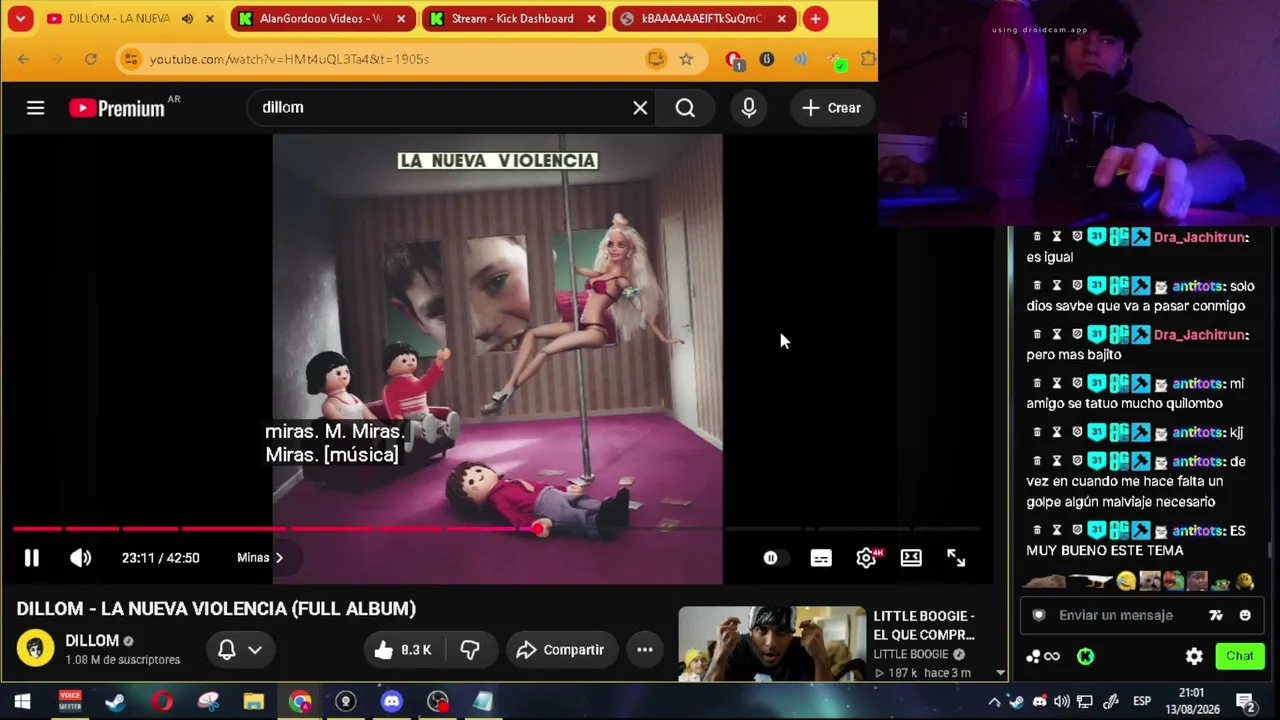Bookmark this page with the star
The height and width of the screenshot is (720, 1280).
click(686, 60)
